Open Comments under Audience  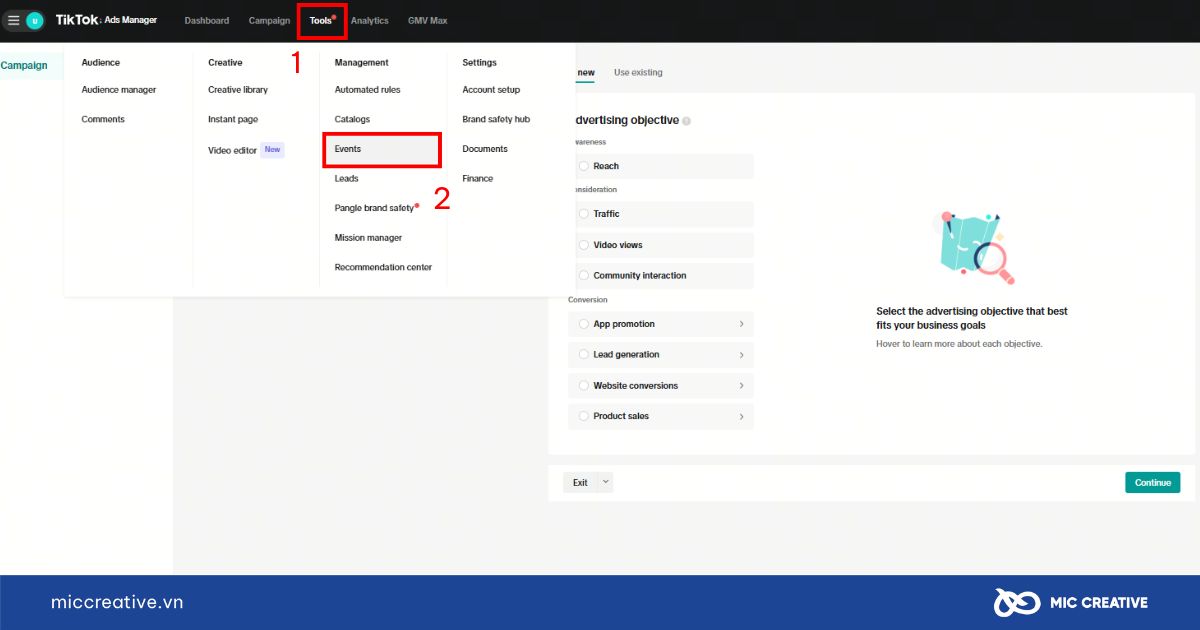click(103, 119)
